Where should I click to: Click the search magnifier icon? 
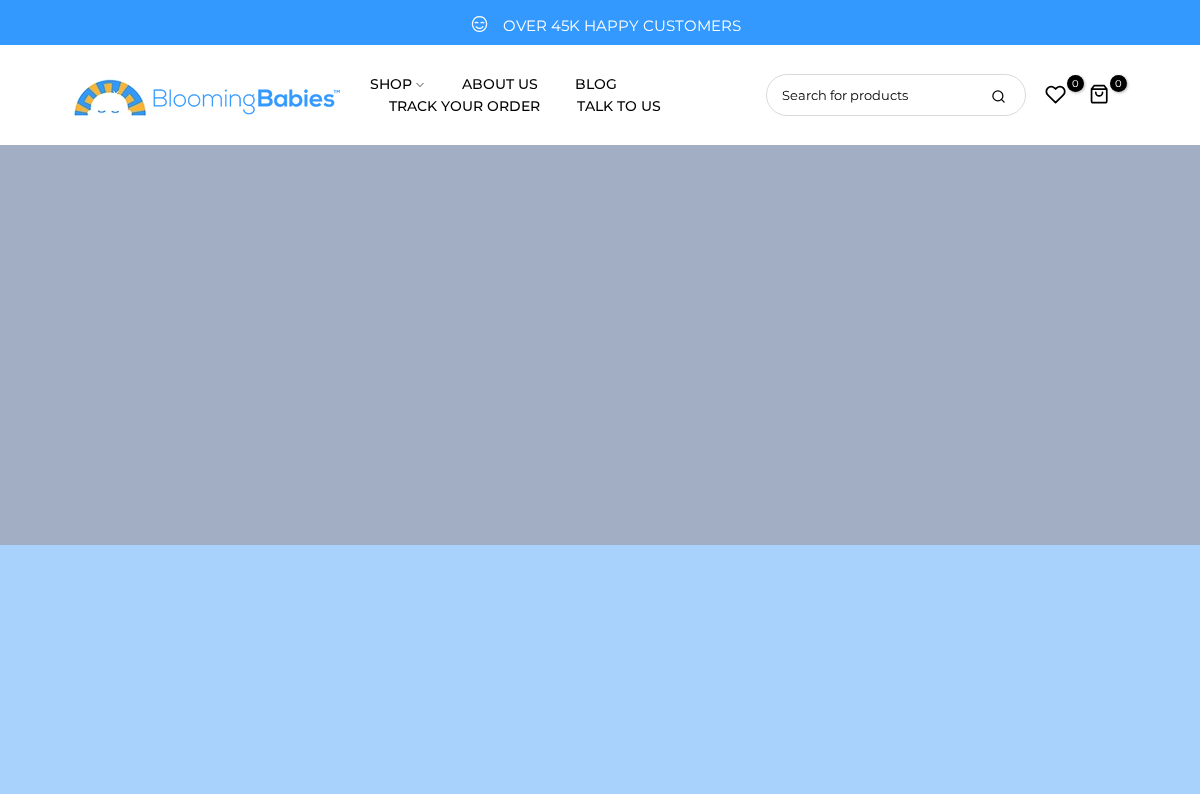(x=998, y=95)
